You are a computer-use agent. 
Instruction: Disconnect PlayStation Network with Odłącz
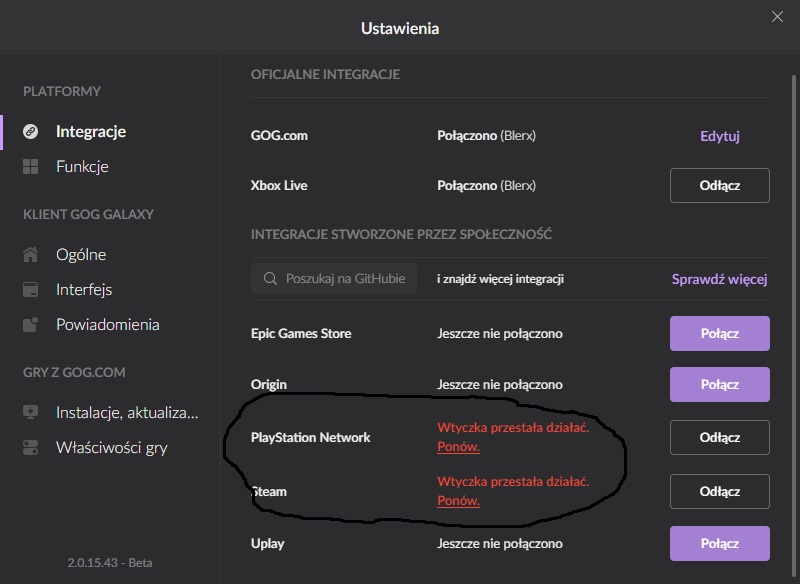(719, 438)
